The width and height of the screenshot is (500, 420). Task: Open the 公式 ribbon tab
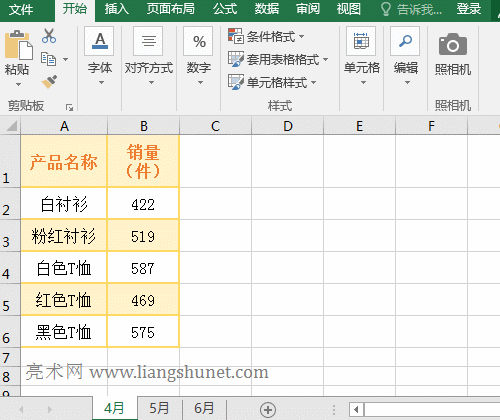(225, 9)
